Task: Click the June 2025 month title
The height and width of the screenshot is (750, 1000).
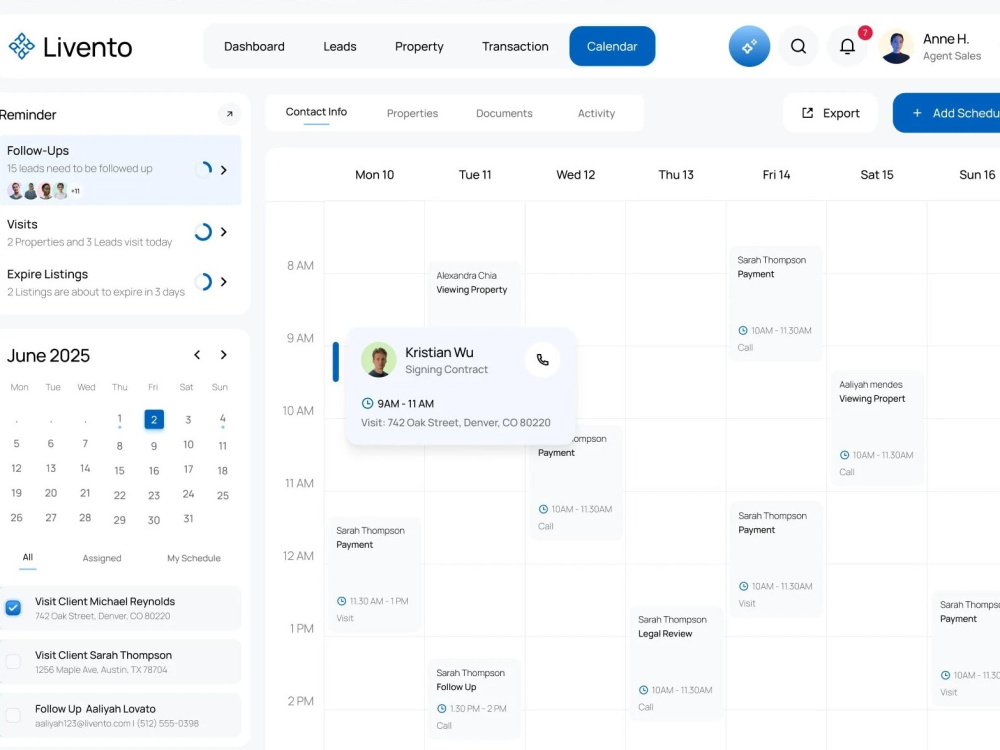Action: coord(48,355)
